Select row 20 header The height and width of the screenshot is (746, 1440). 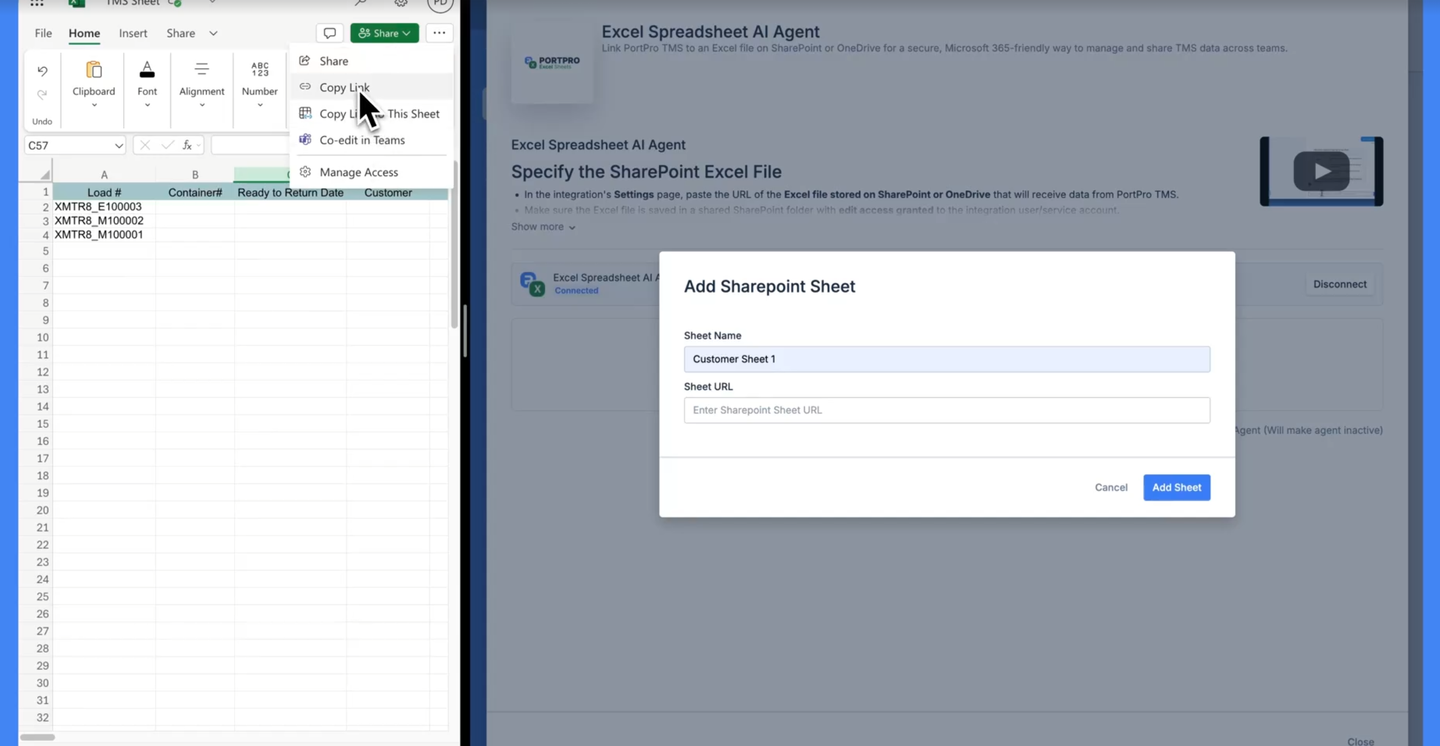(43, 510)
